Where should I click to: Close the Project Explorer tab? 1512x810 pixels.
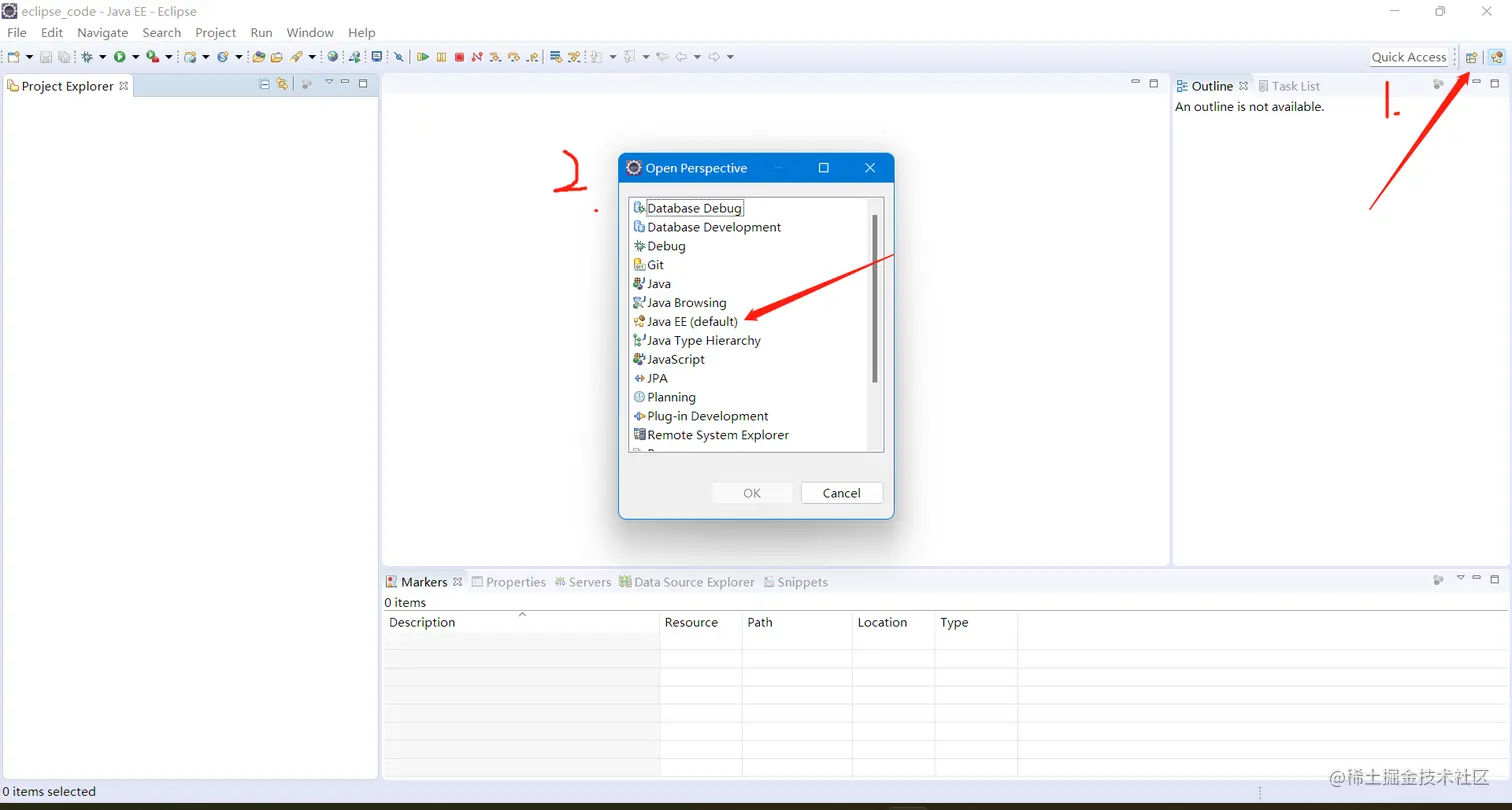coord(124,86)
